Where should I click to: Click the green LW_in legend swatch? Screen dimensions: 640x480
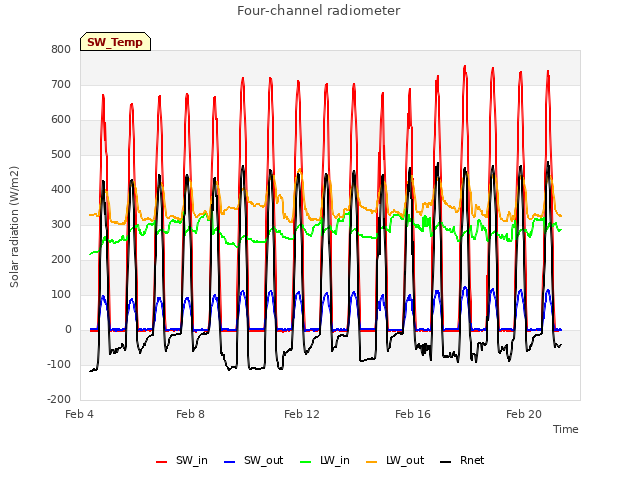(306, 462)
